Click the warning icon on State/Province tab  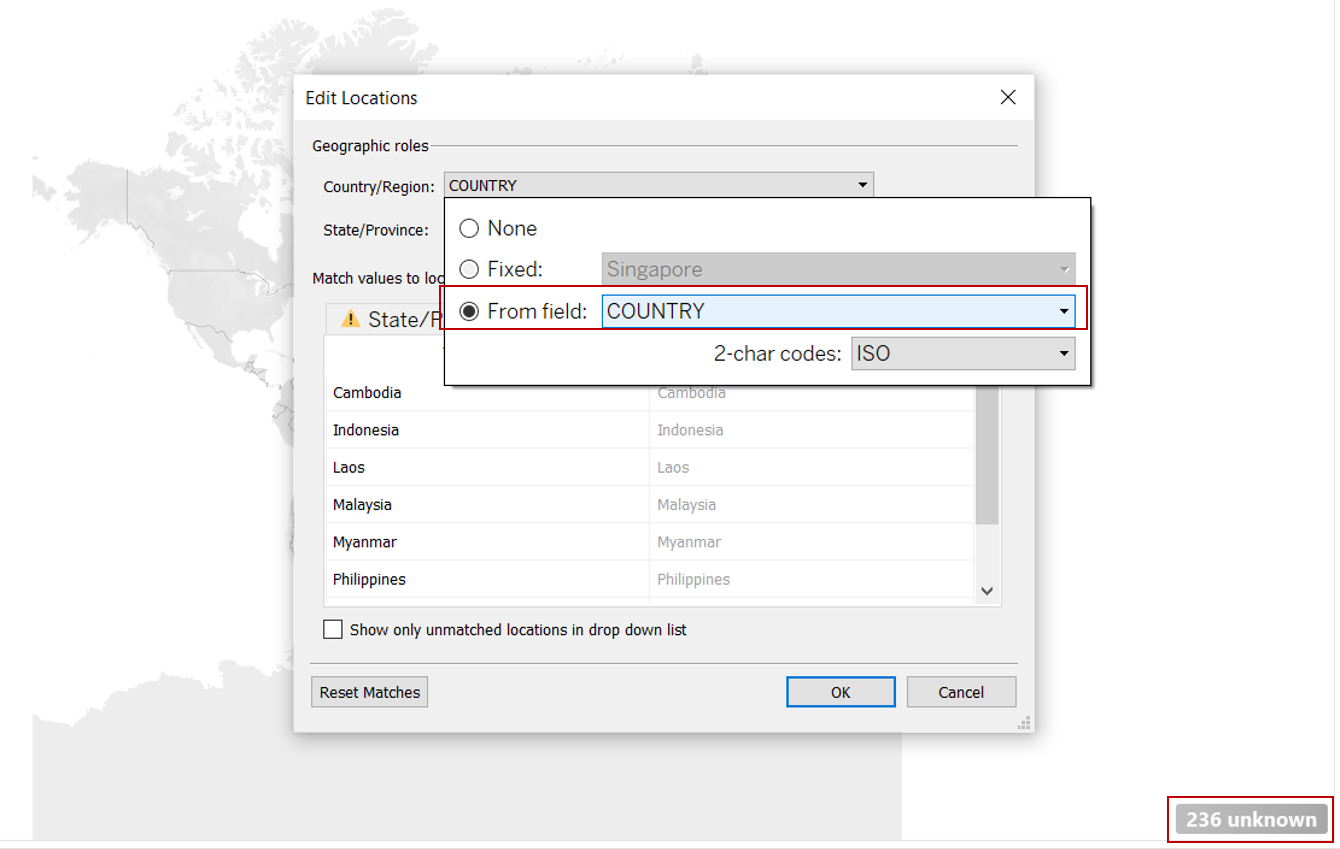tap(350, 319)
